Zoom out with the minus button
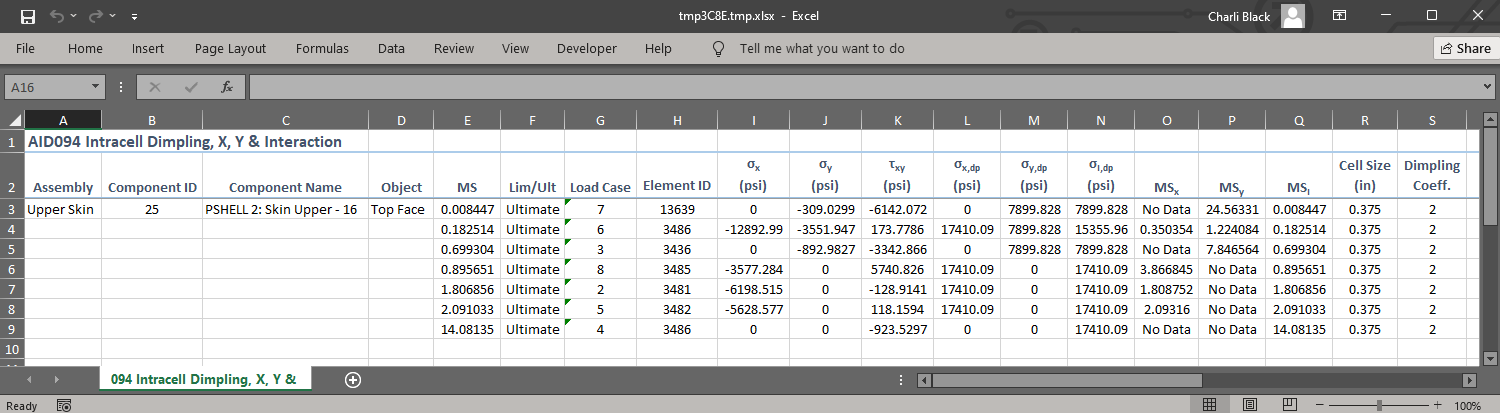Screen dimensions: 1500x413 (x=1321, y=405)
